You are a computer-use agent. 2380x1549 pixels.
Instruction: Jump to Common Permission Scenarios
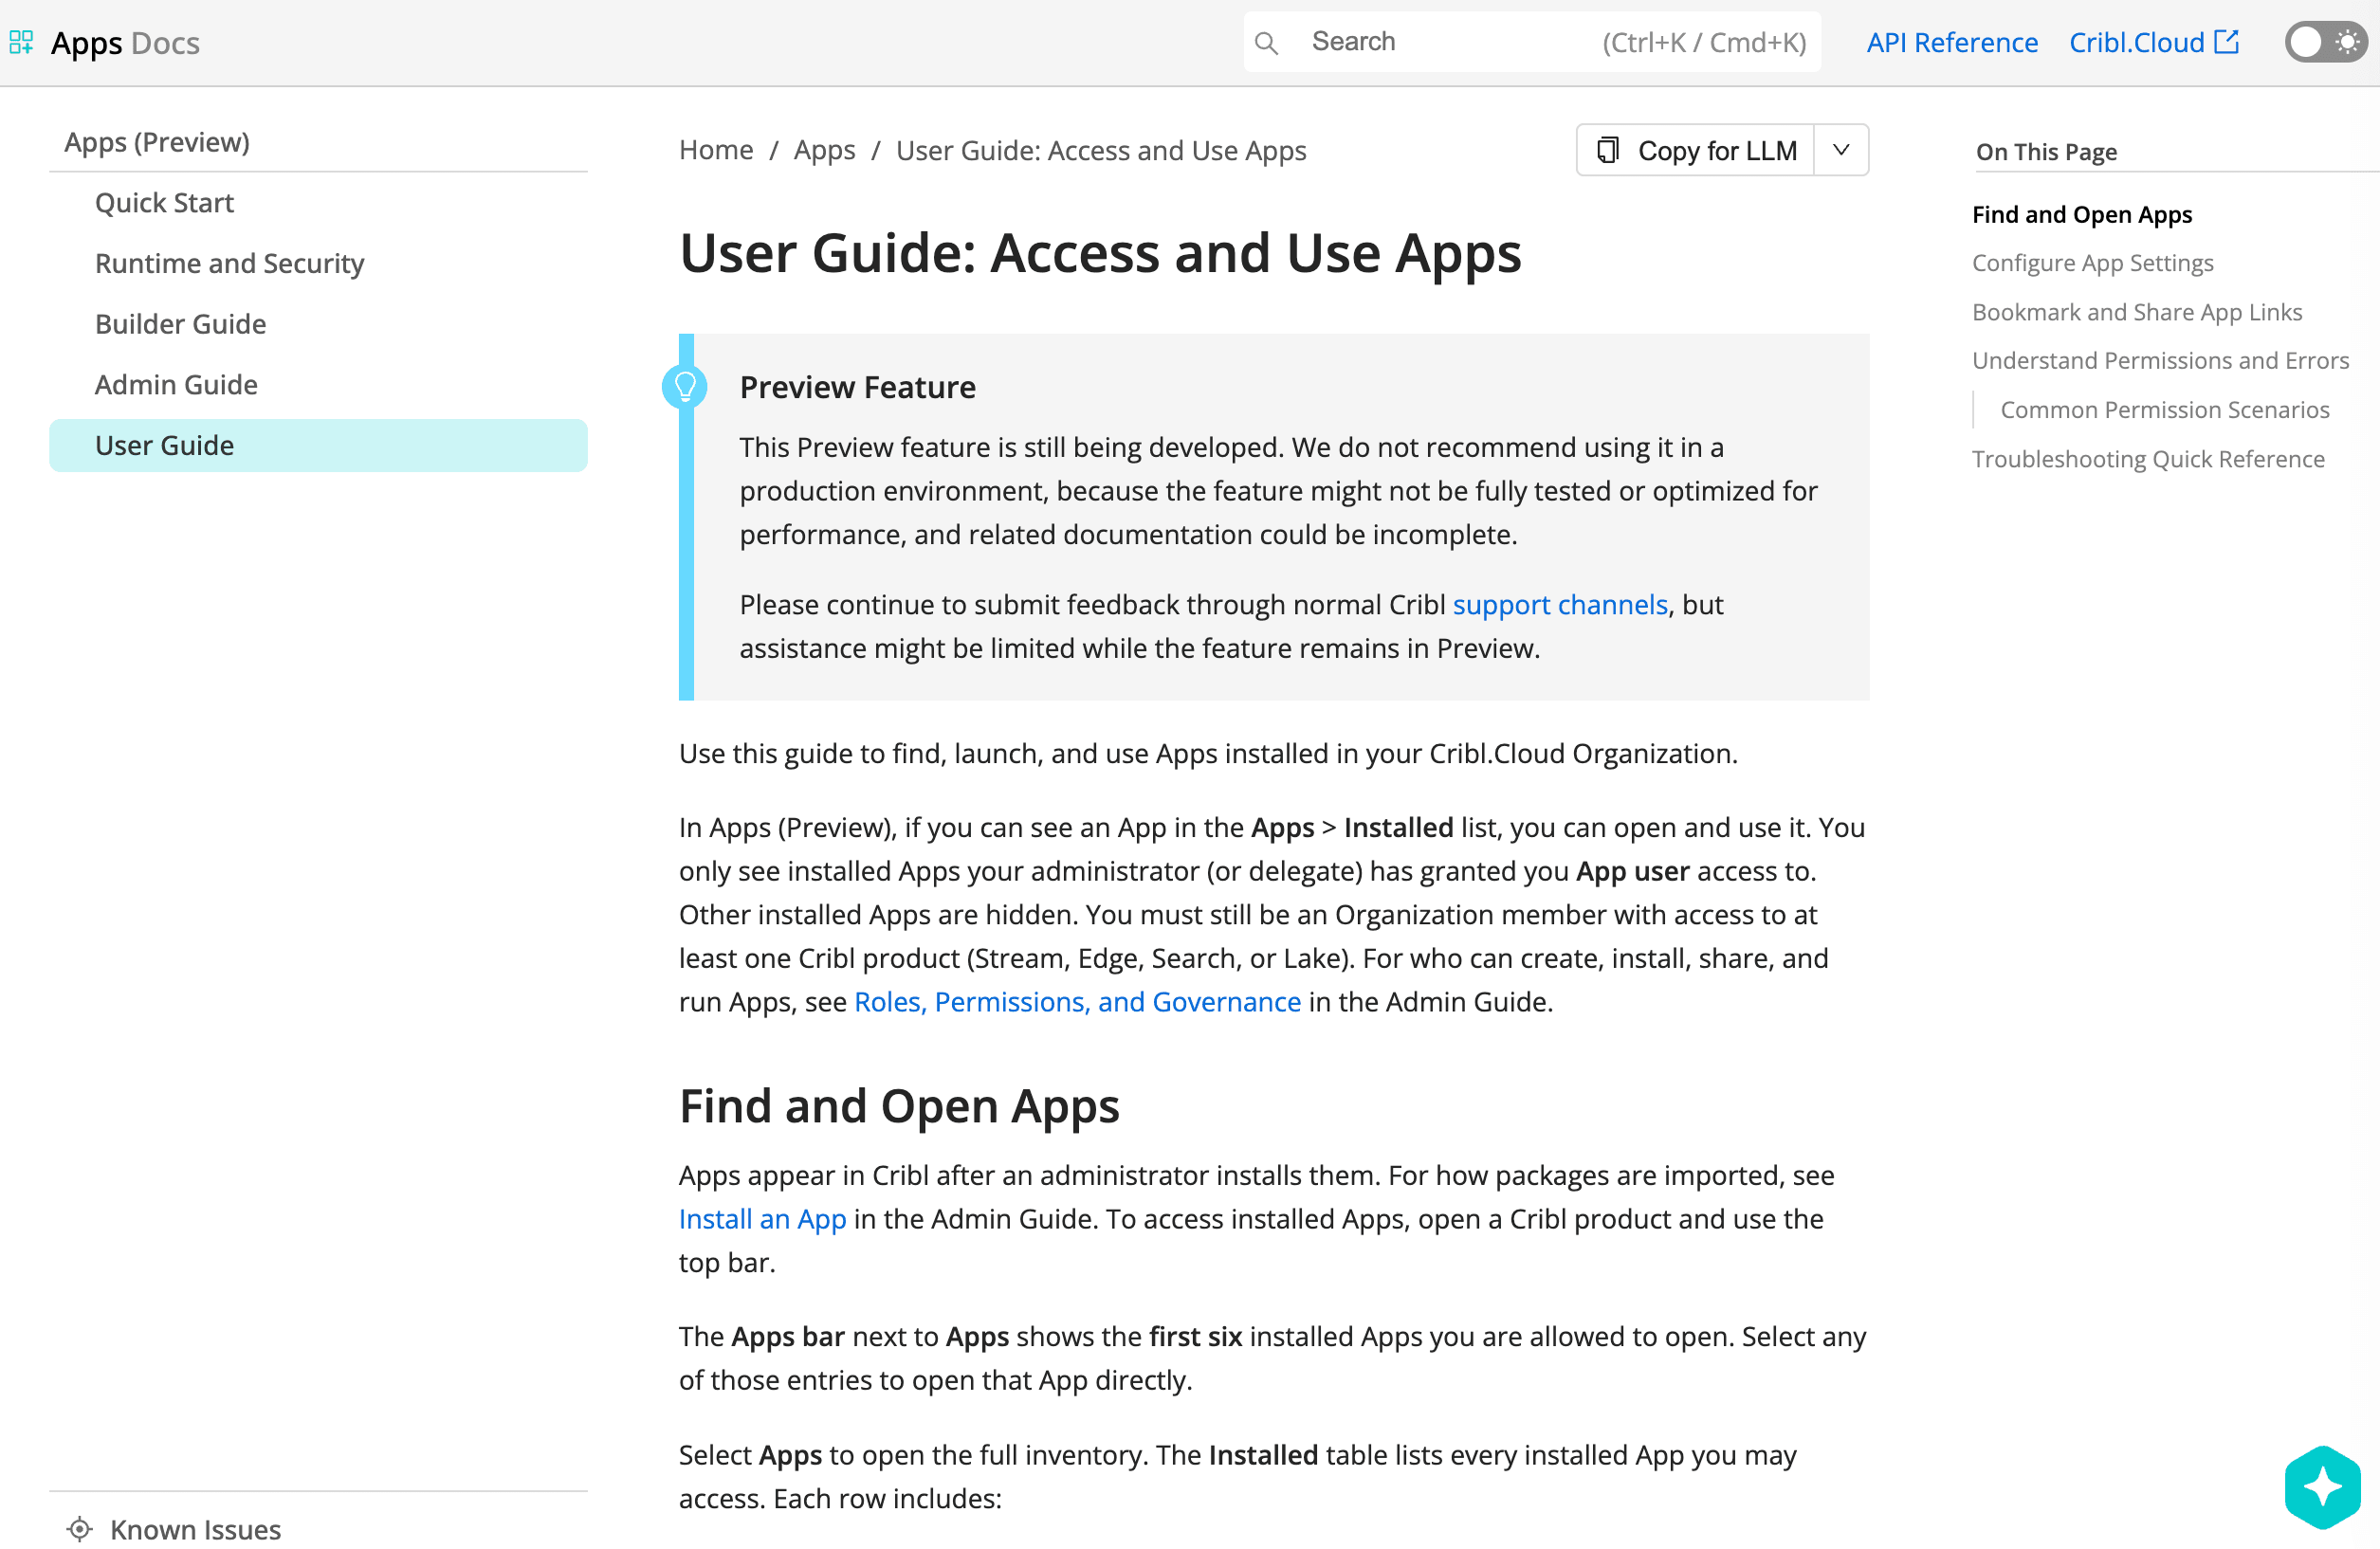pos(2164,409)
